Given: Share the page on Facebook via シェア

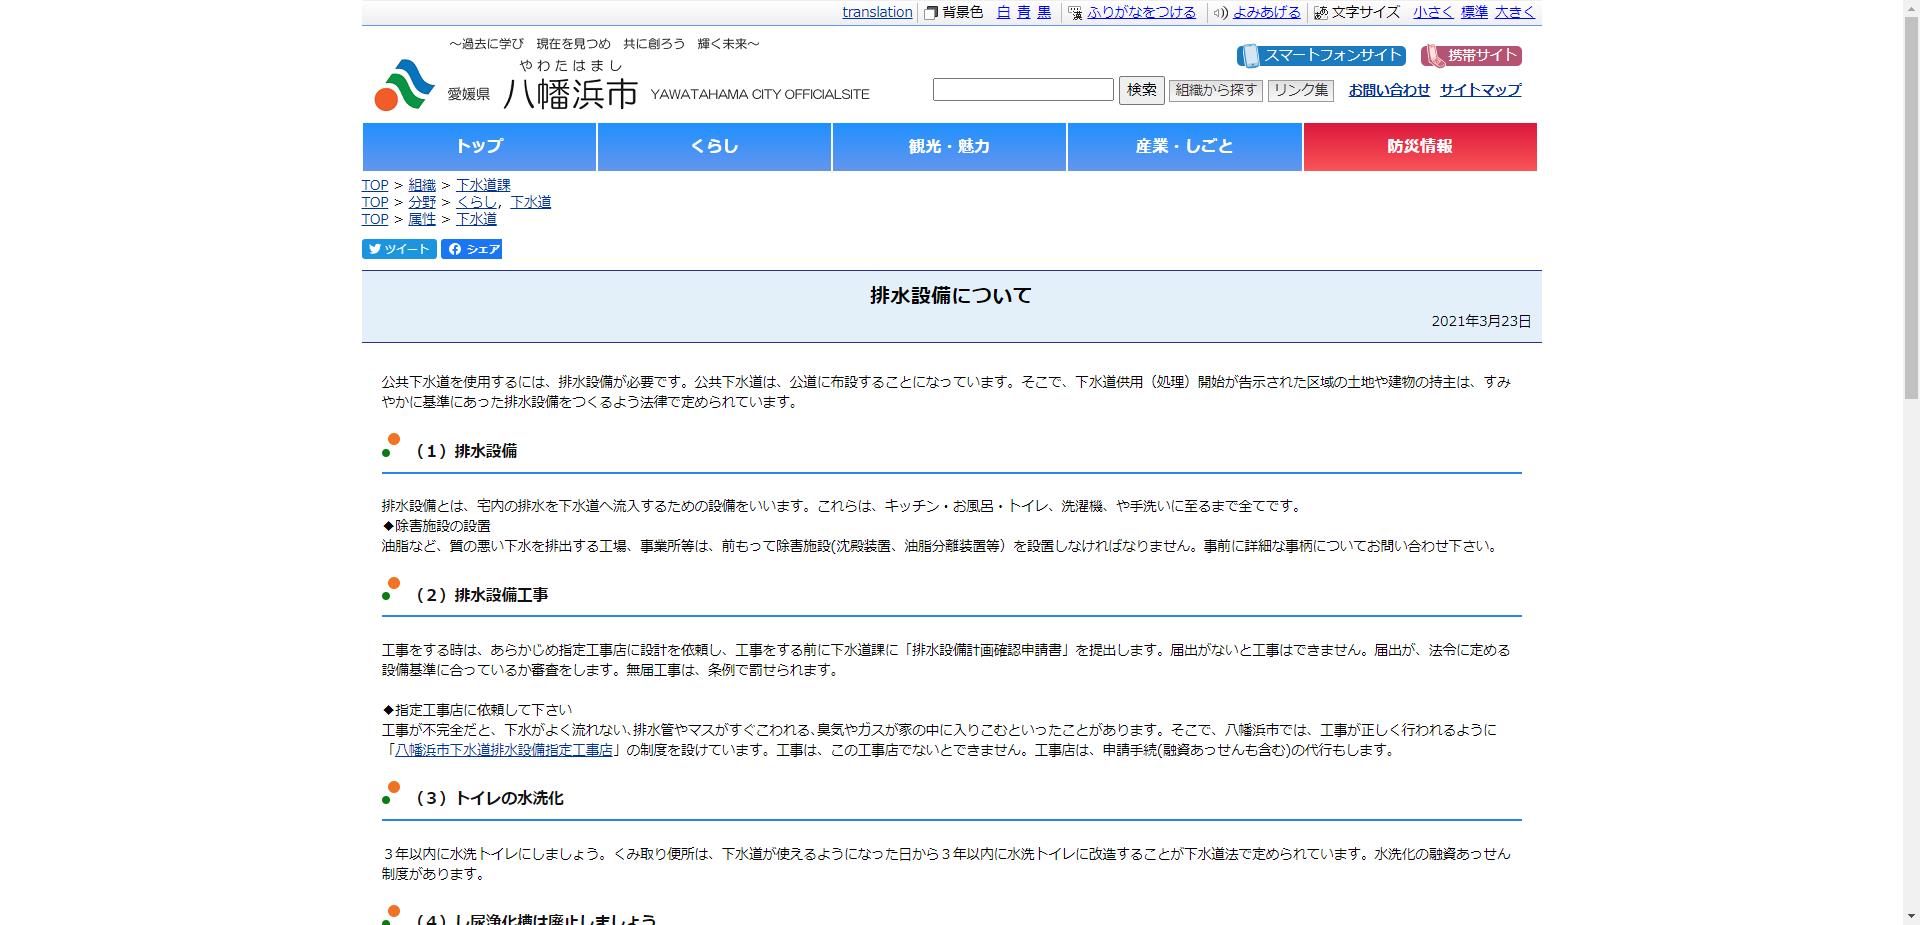Looking at the screenshot, I should 471,249.
